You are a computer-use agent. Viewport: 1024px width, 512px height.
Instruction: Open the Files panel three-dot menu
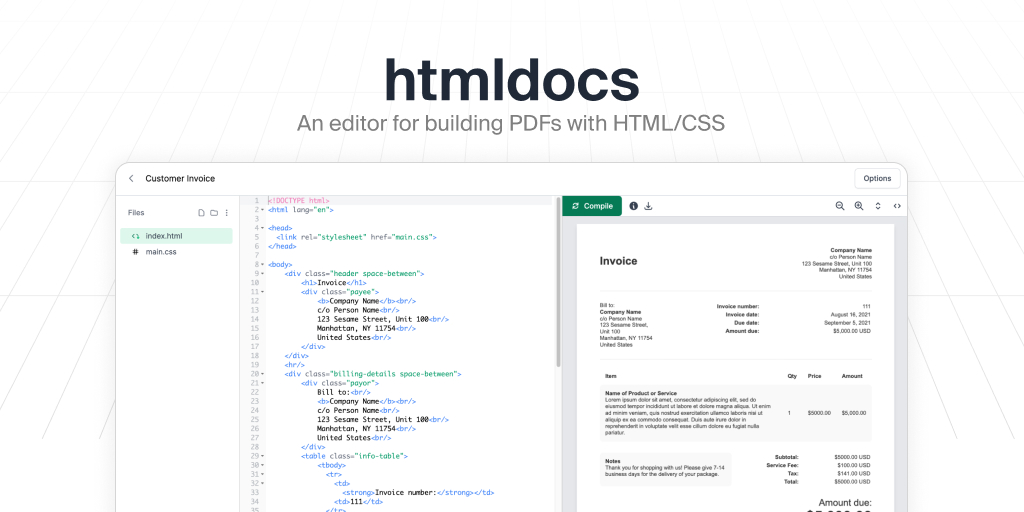point(227,213)
